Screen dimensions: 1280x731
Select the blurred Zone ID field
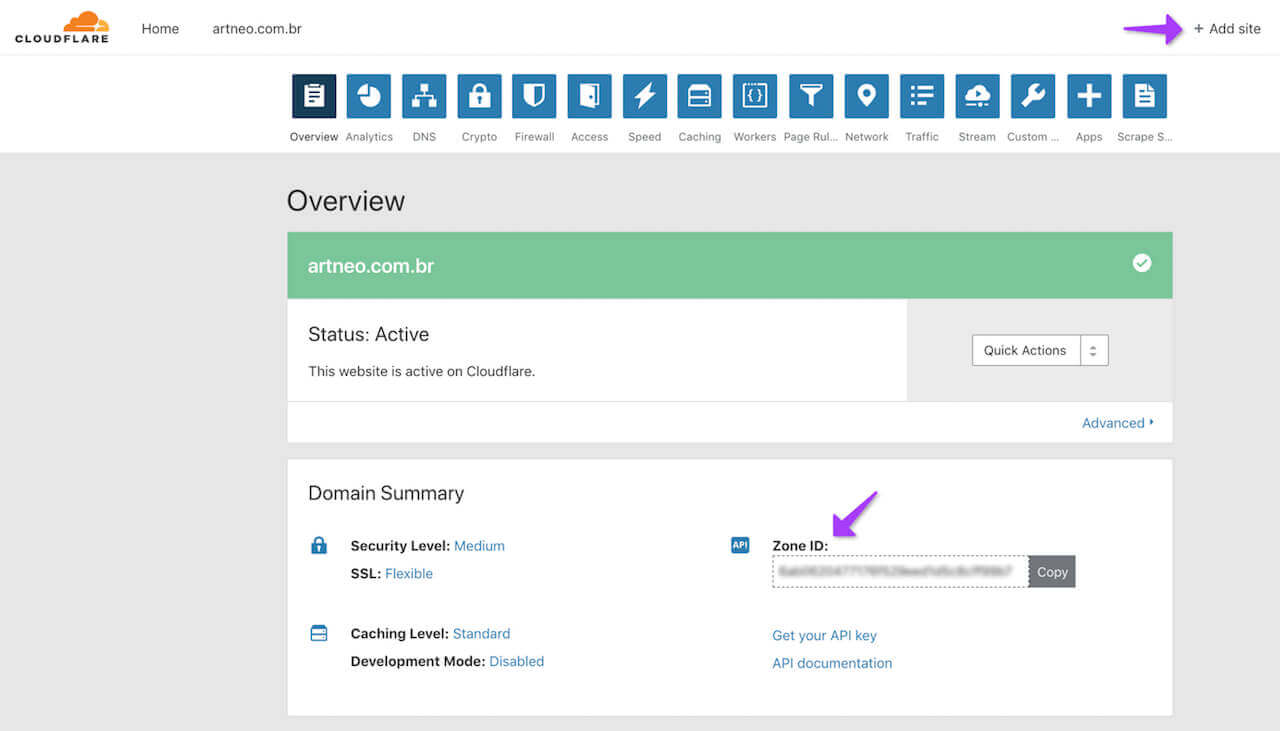coord(900,572)
